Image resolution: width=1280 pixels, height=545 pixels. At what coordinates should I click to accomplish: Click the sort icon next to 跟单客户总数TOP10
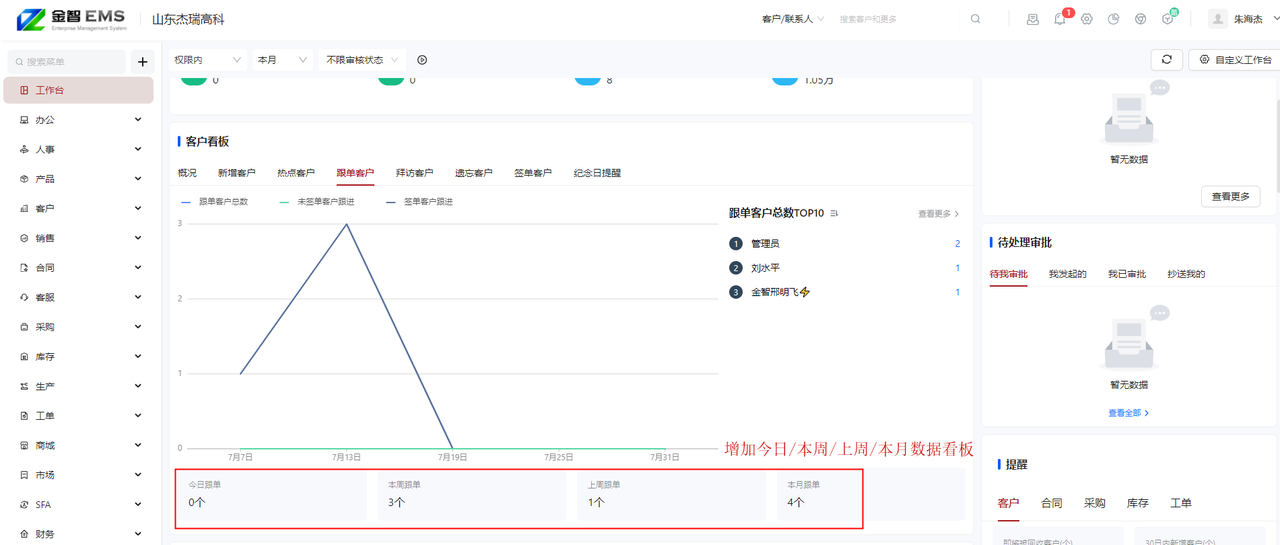(x=834, y=213)
